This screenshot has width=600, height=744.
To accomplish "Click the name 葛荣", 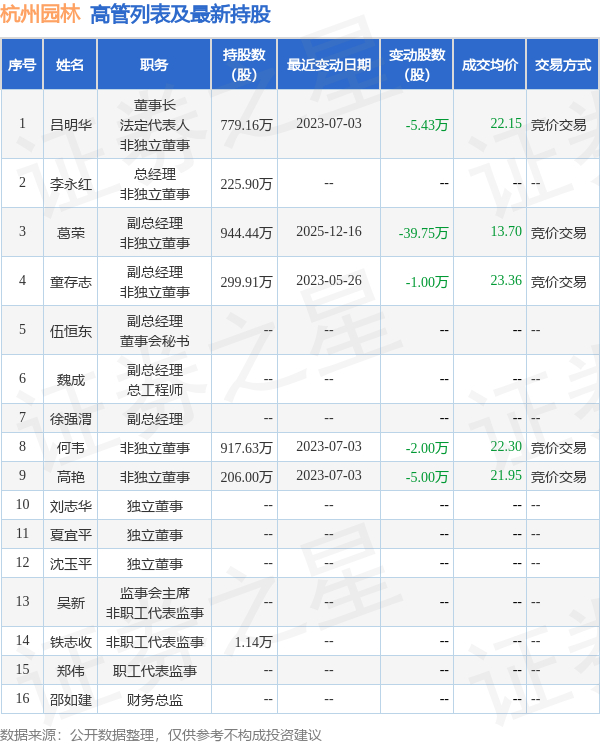I will pos(71,232).
